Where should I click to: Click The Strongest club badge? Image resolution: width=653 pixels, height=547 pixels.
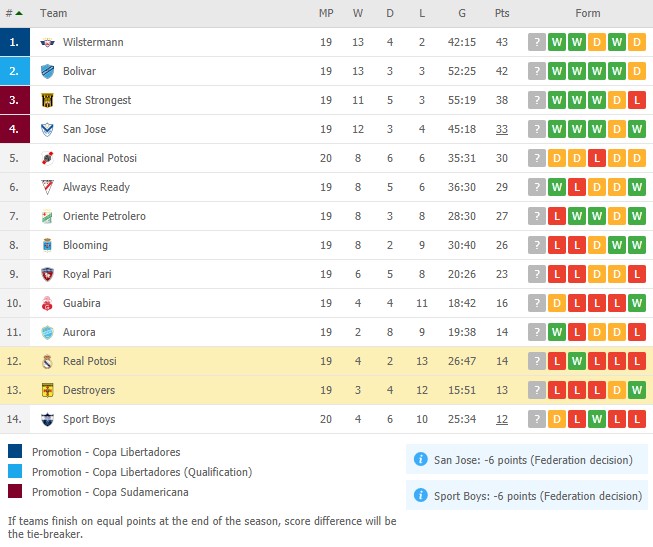(x=47, y=100)
